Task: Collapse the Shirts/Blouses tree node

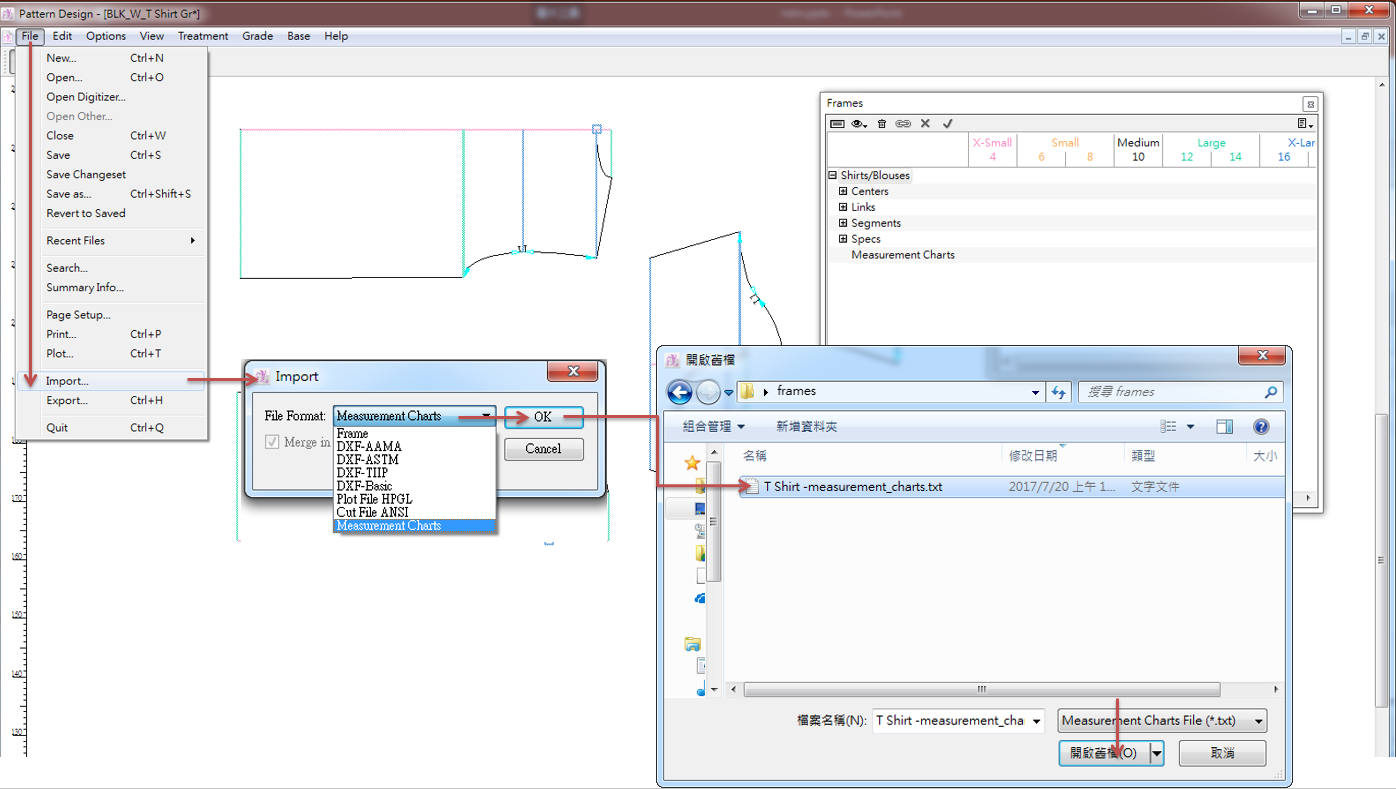Action: pyautogui.click(x=832, y=175)
